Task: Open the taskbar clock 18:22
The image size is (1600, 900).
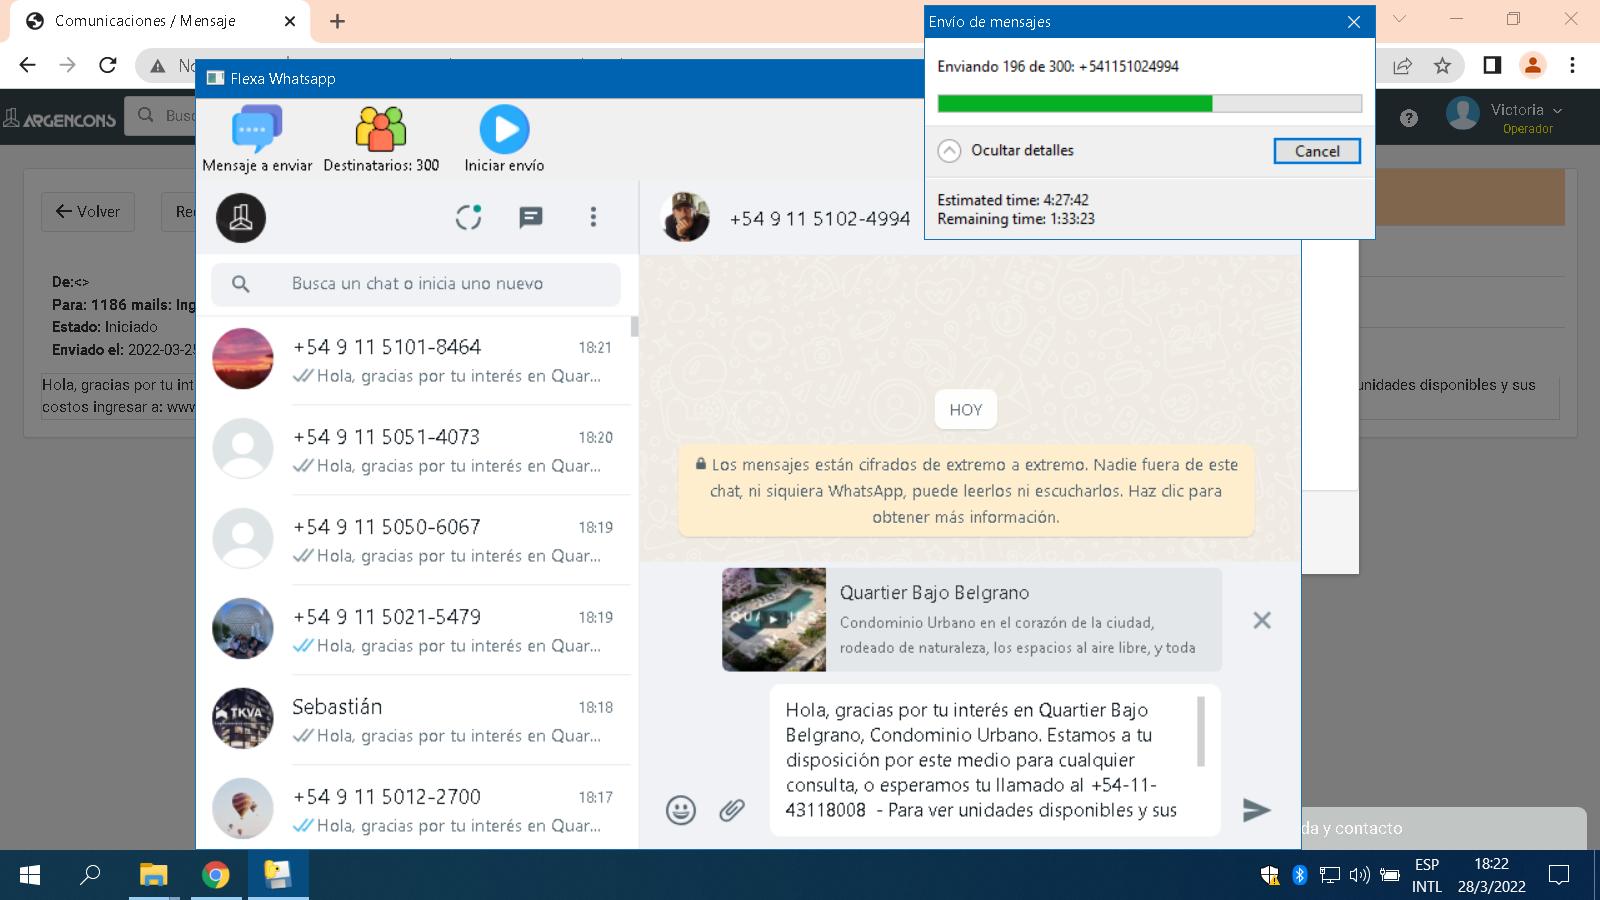Action: [1491, 876]
